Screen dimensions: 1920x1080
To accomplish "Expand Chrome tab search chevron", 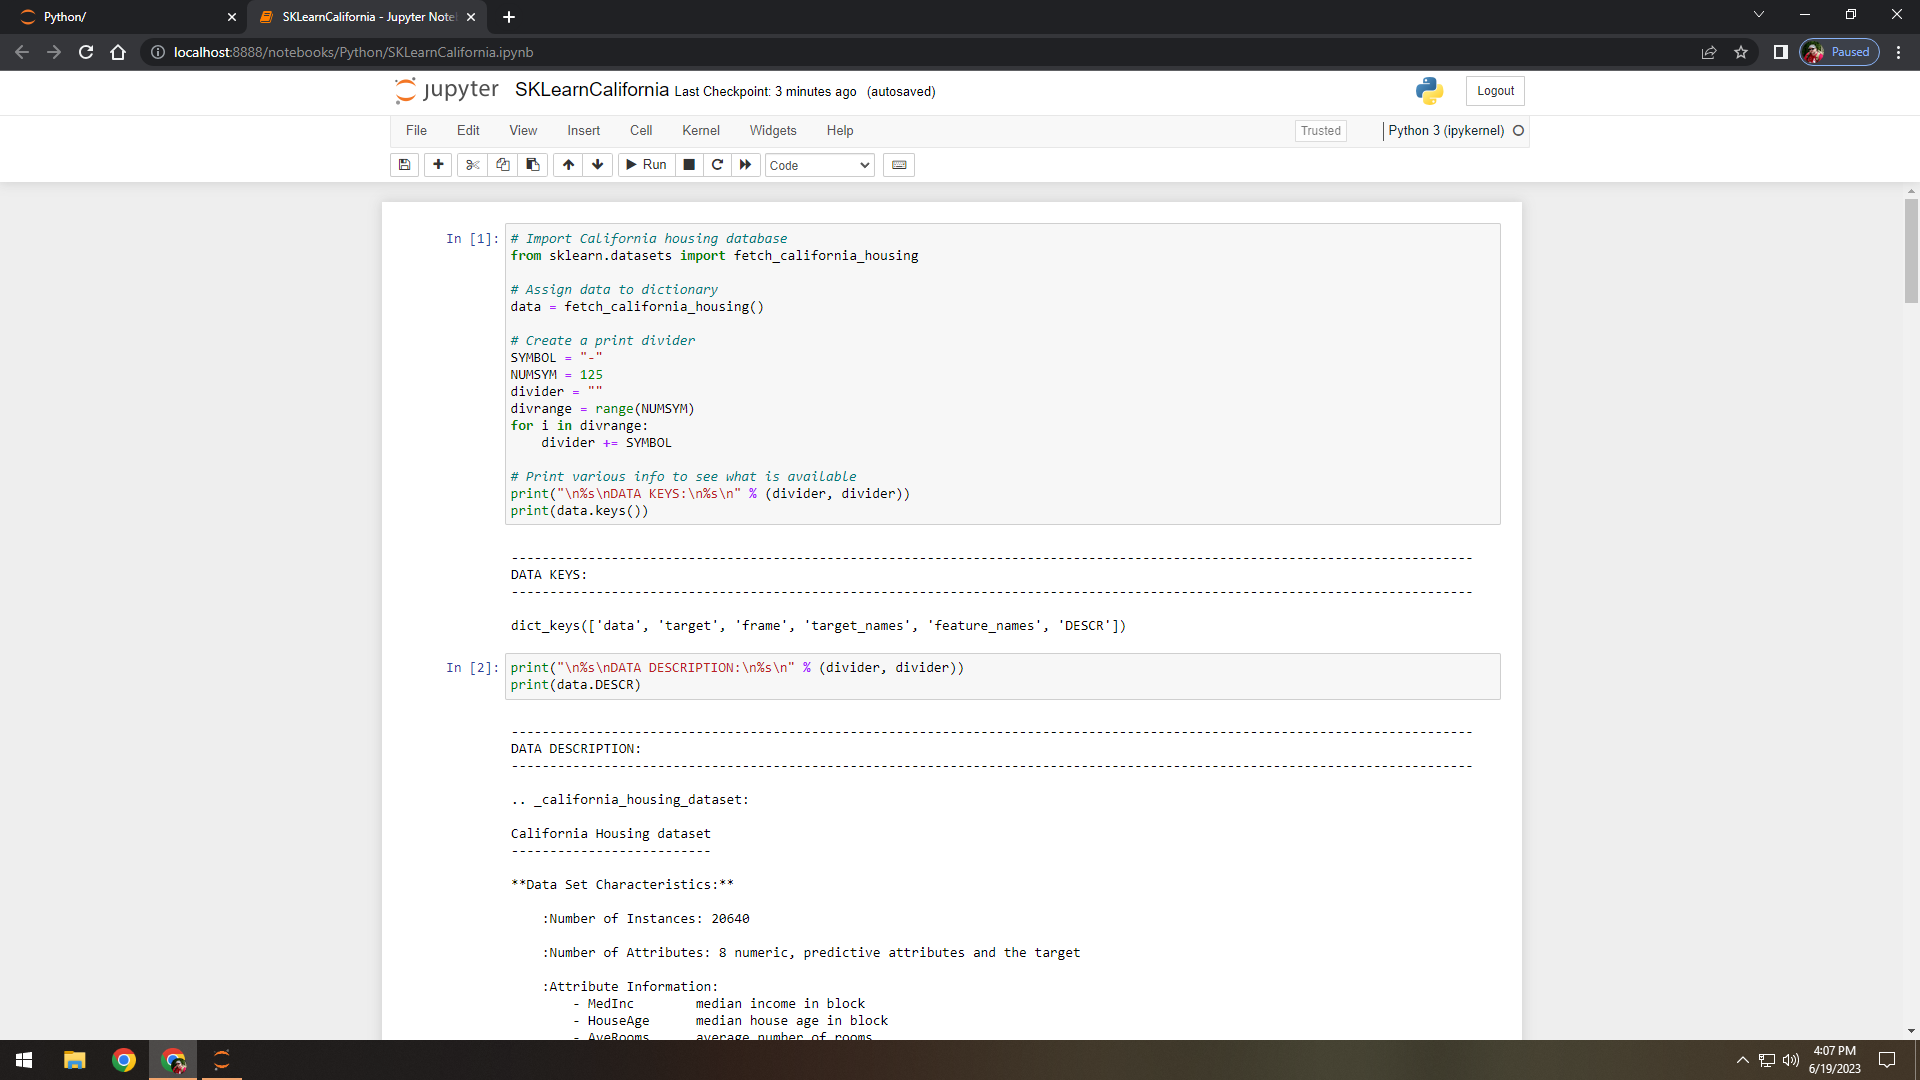I will point(1758,15).
